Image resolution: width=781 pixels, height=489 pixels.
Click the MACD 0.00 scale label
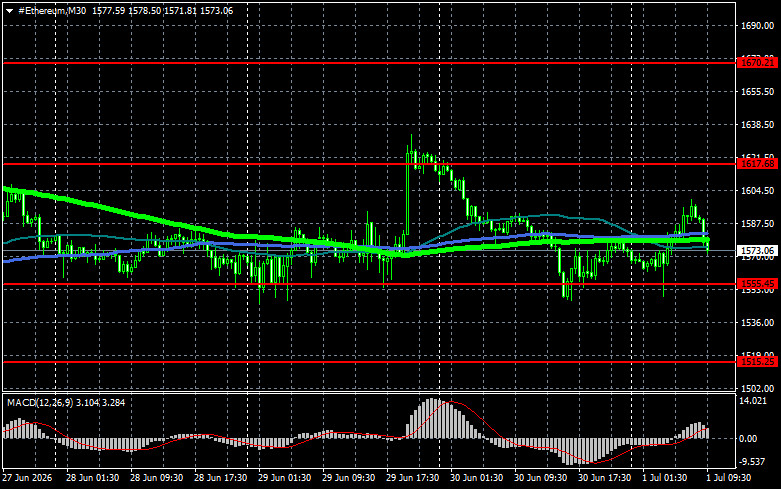[x=748, y=439]
